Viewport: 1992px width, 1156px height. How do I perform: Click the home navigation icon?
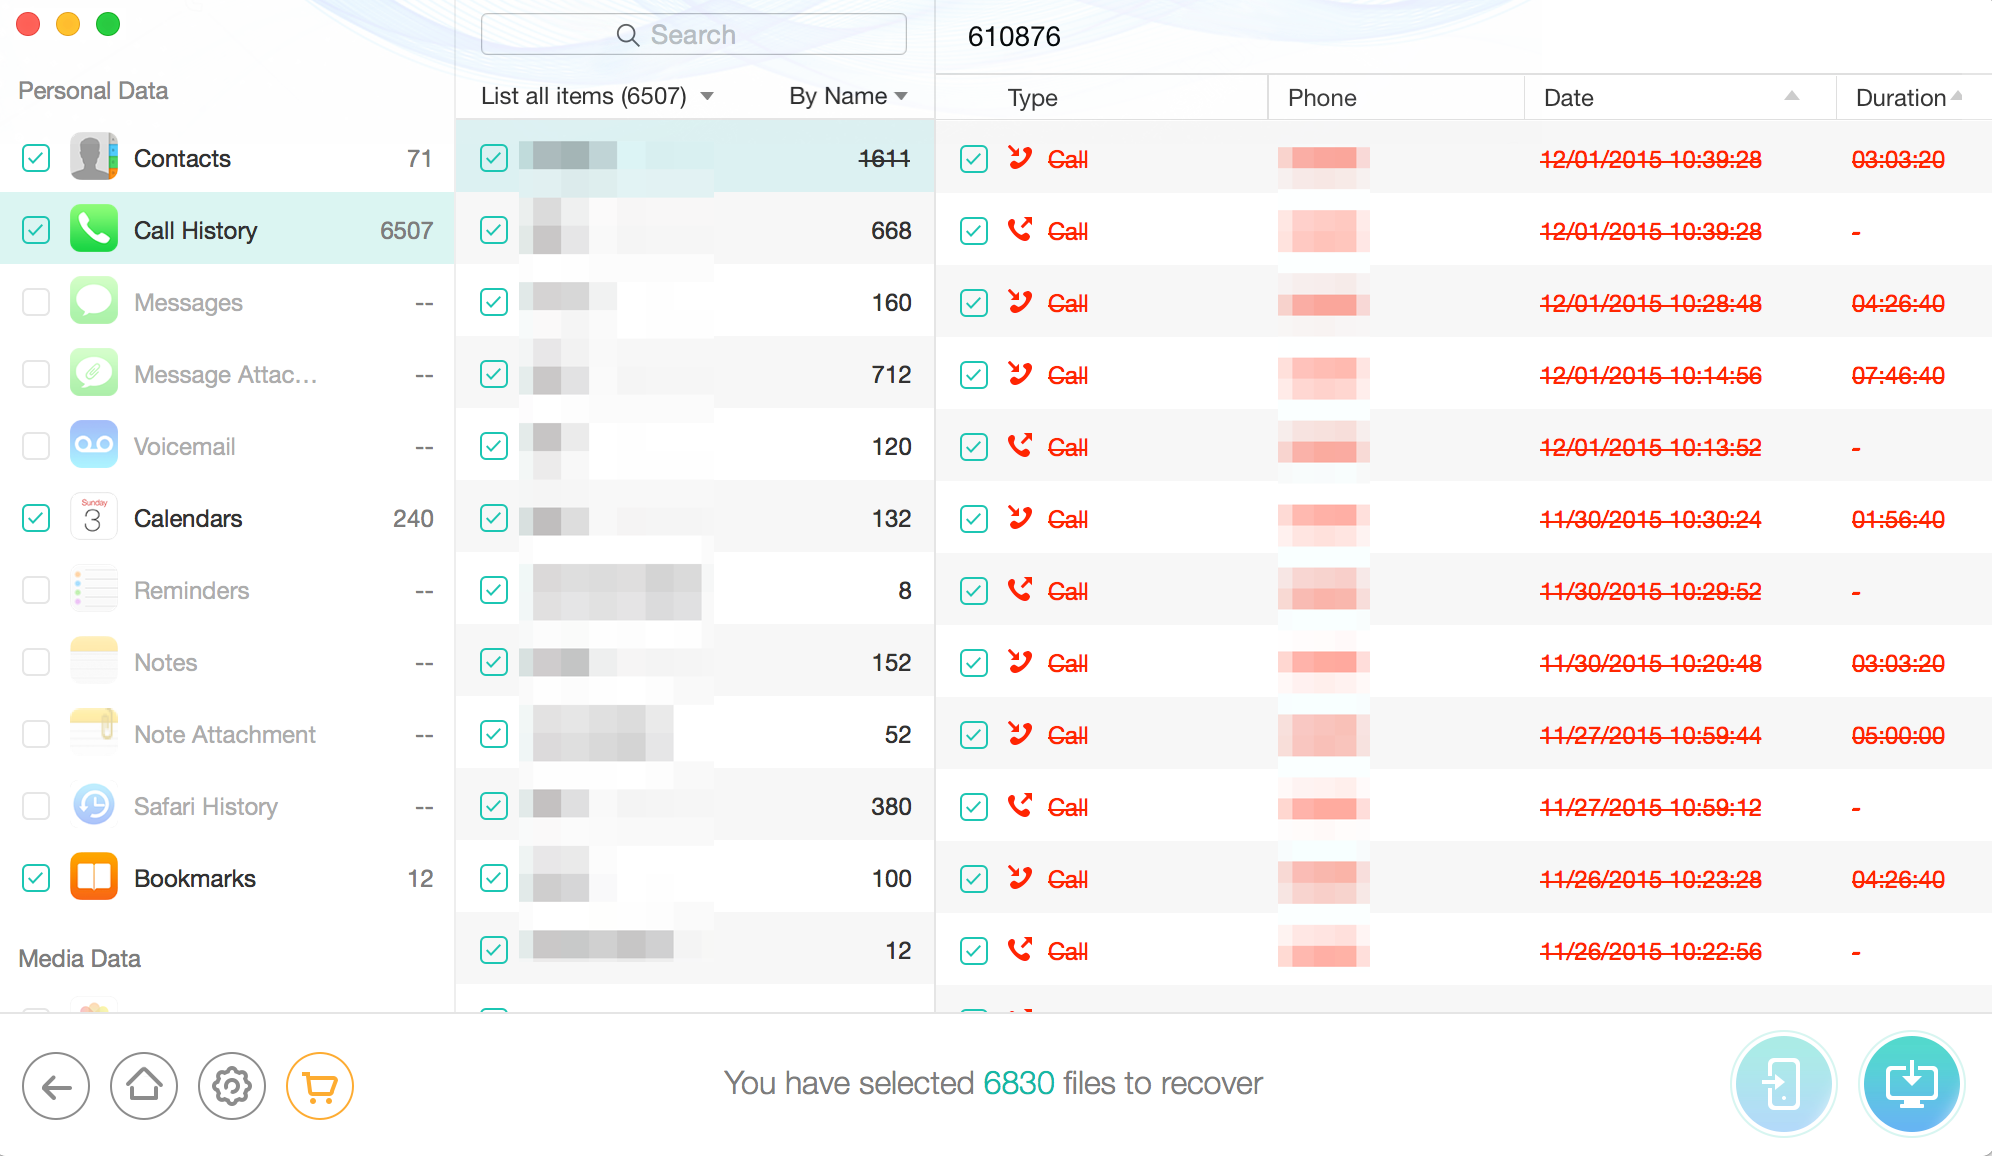point(144,1084)
